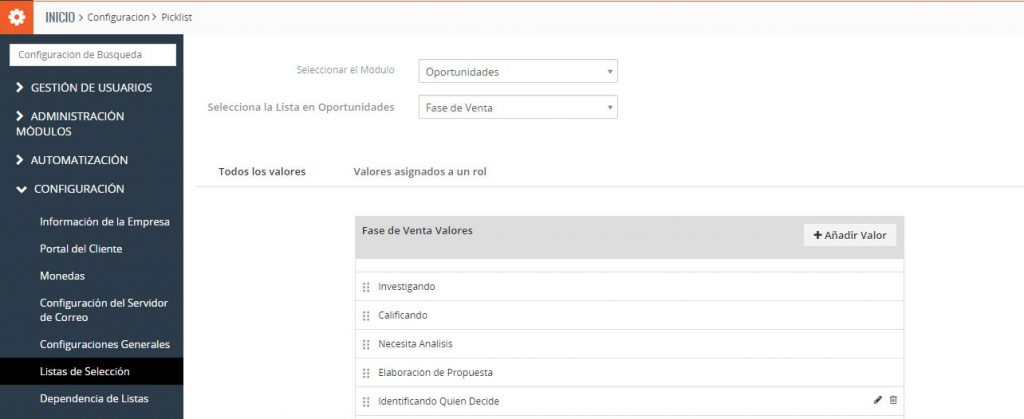This screenshot has height=419, width=1024.
Task: Click the trash delete icon on Identificando Quien Decide
Action: (893, 400)
